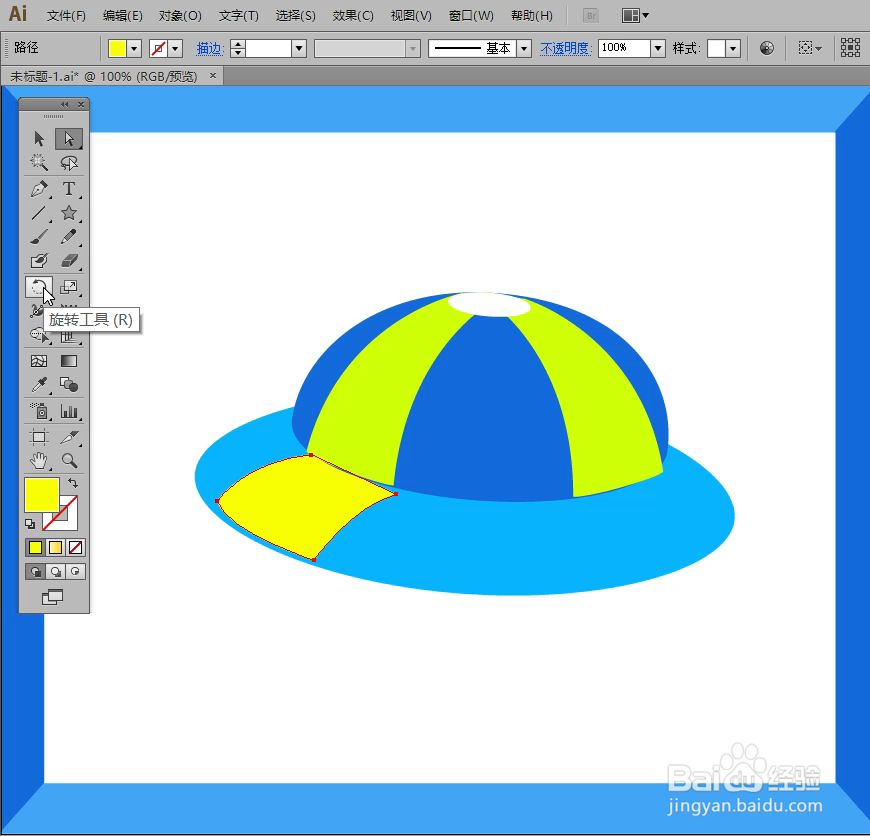Open the Change Screen Mode button
Viewport: 870px width, 836px height.
click(53, 597)
